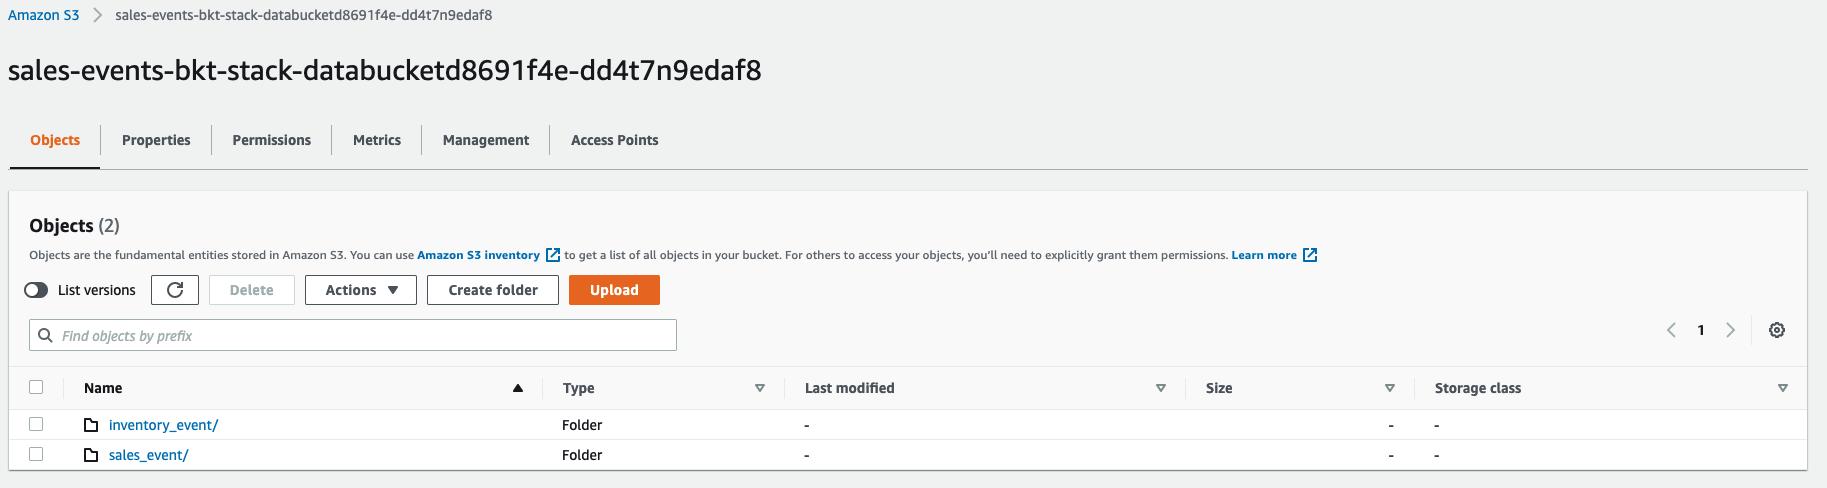
Task: Tick the sales_event/ row checkbox
Action: pos(37,454)
